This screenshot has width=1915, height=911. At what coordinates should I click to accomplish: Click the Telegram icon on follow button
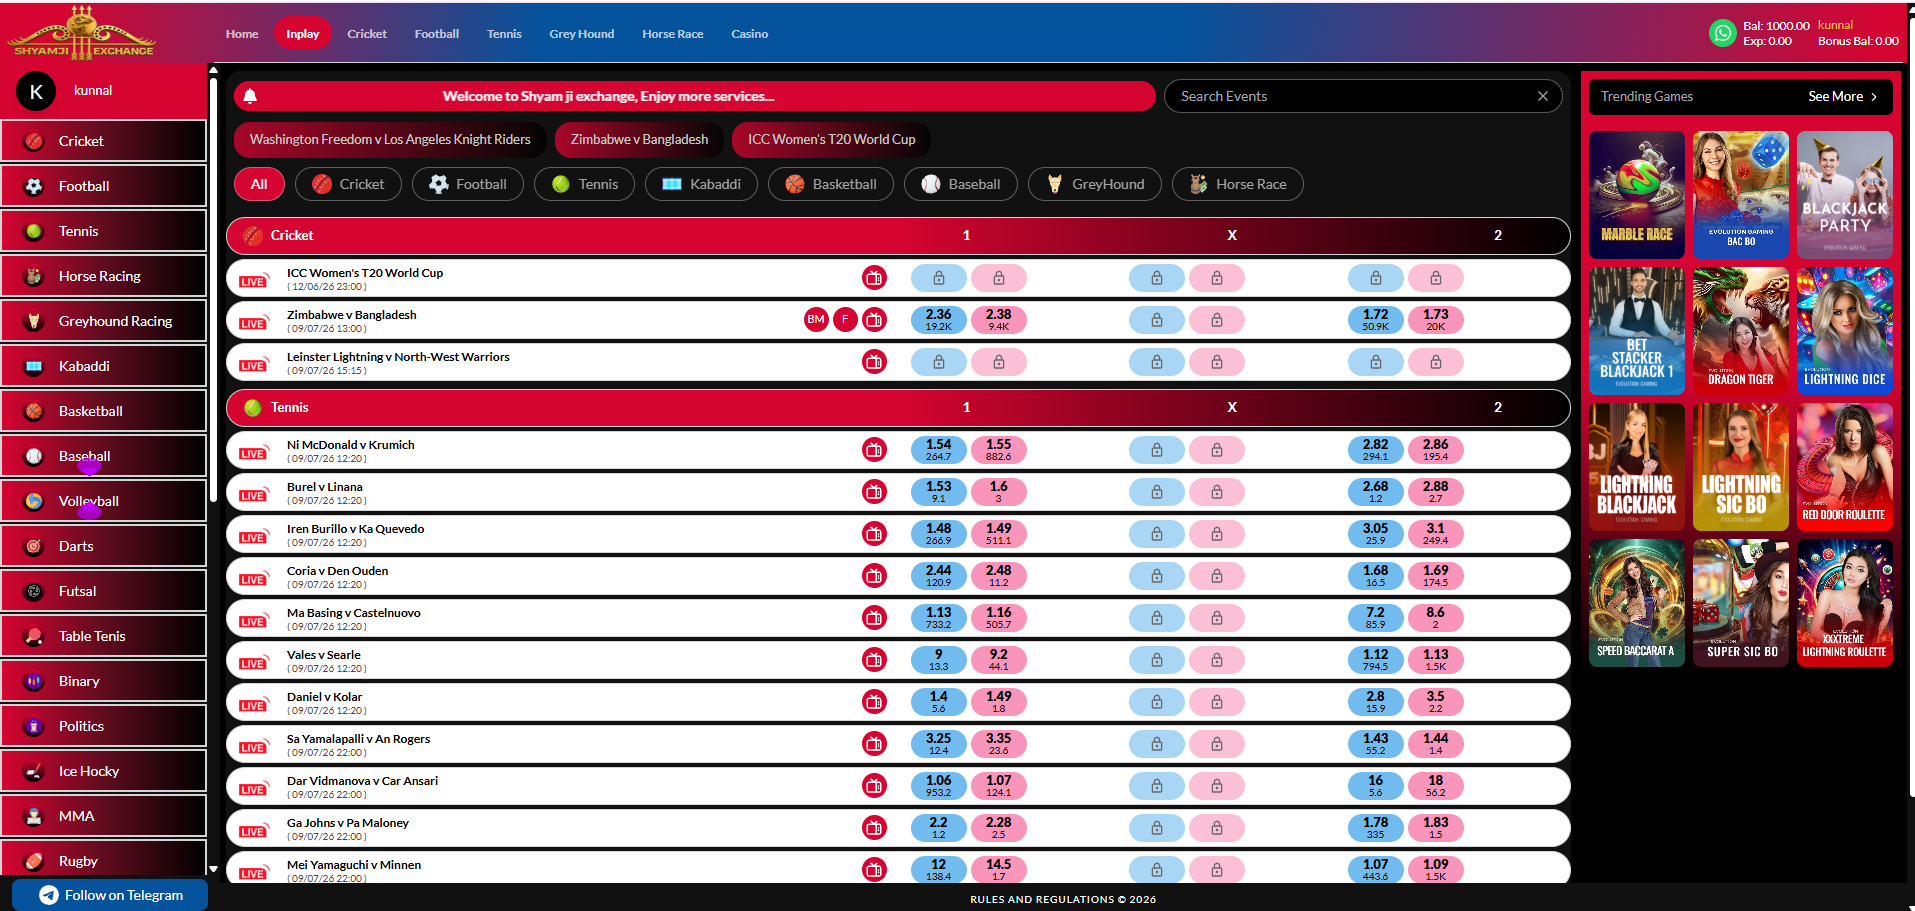click(49, 895)
